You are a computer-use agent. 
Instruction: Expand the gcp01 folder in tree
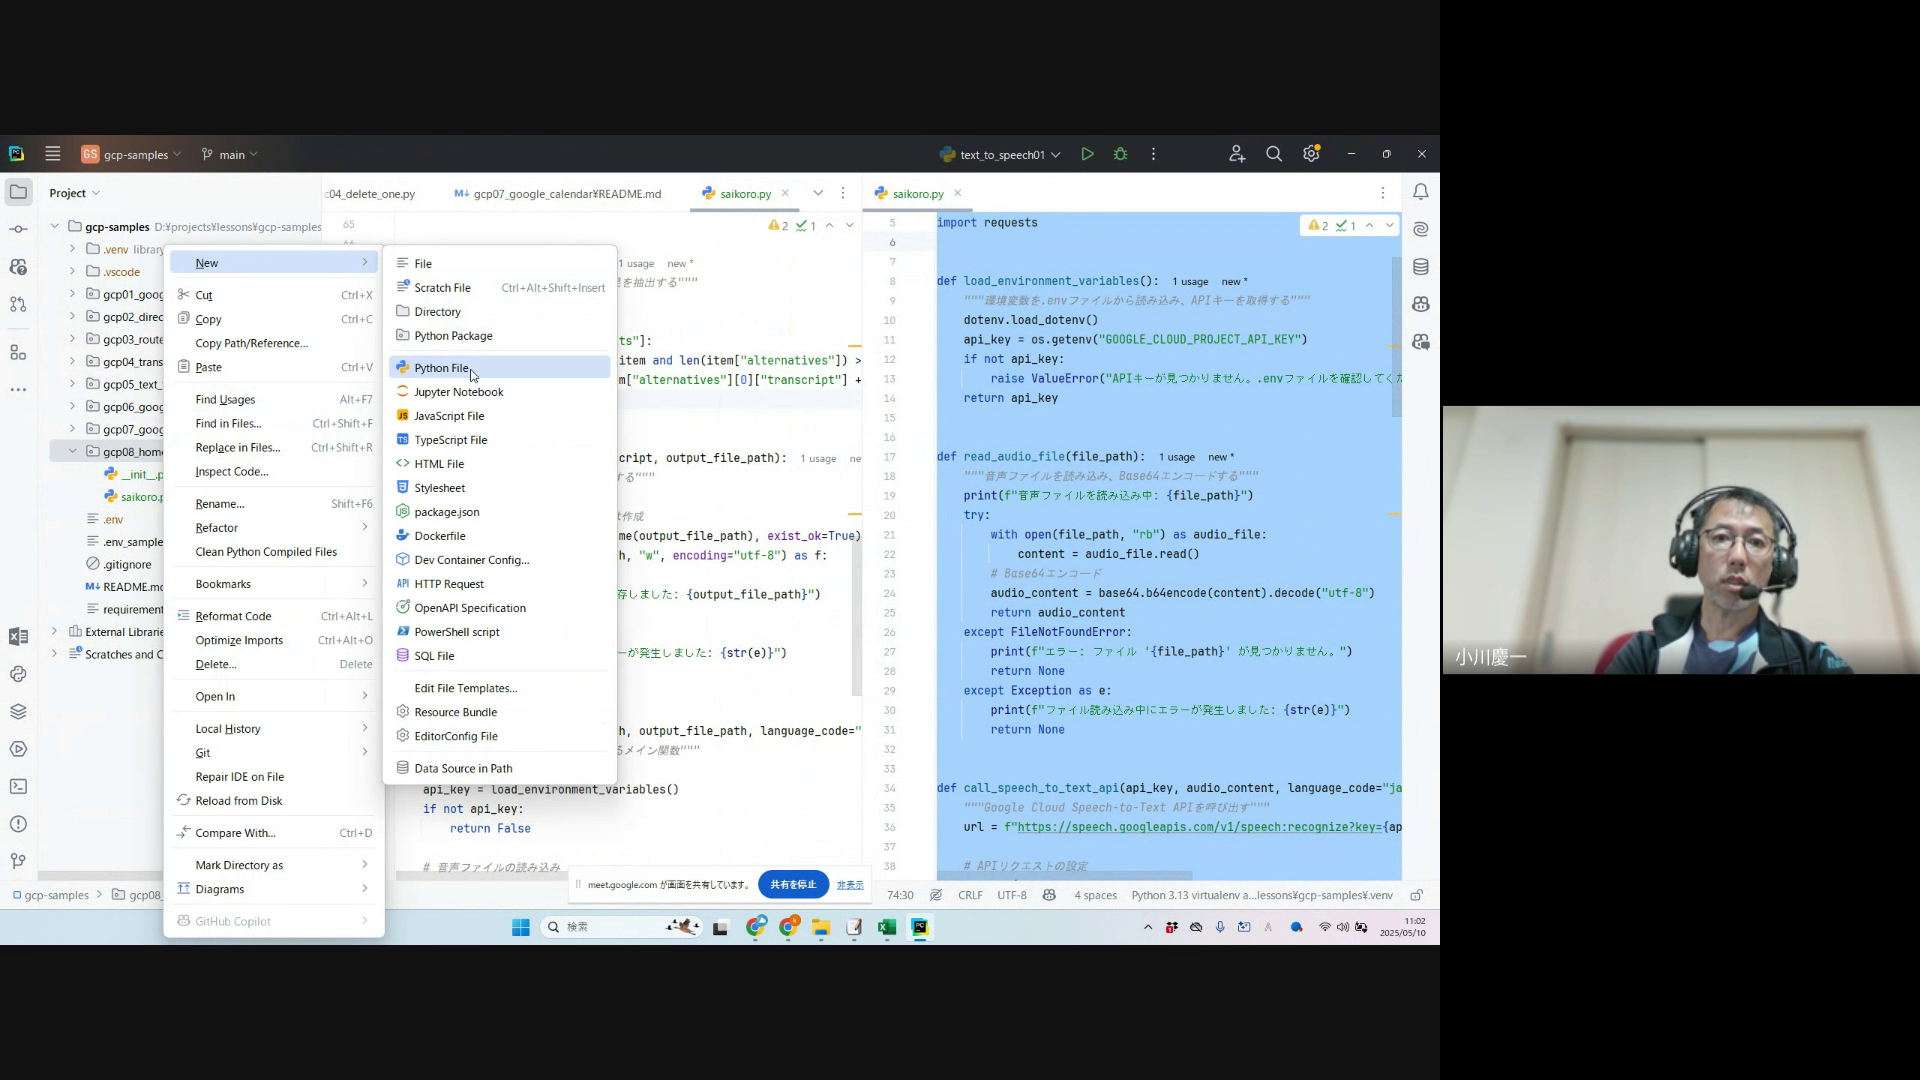[72, 294]
